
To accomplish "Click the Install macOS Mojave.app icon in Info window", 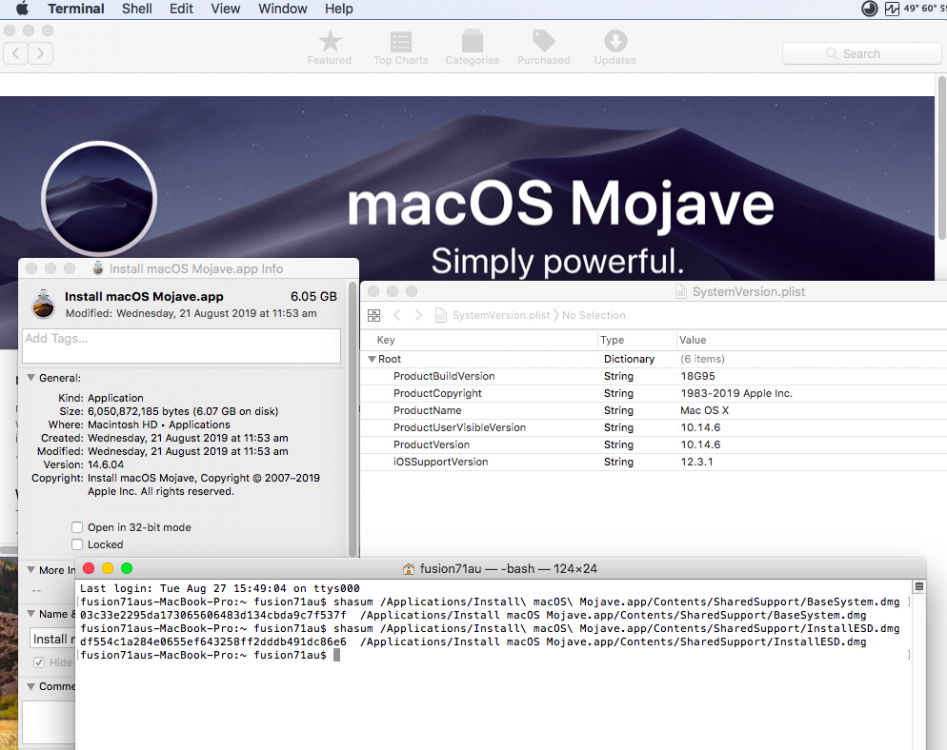I will (x=43, y=304).
